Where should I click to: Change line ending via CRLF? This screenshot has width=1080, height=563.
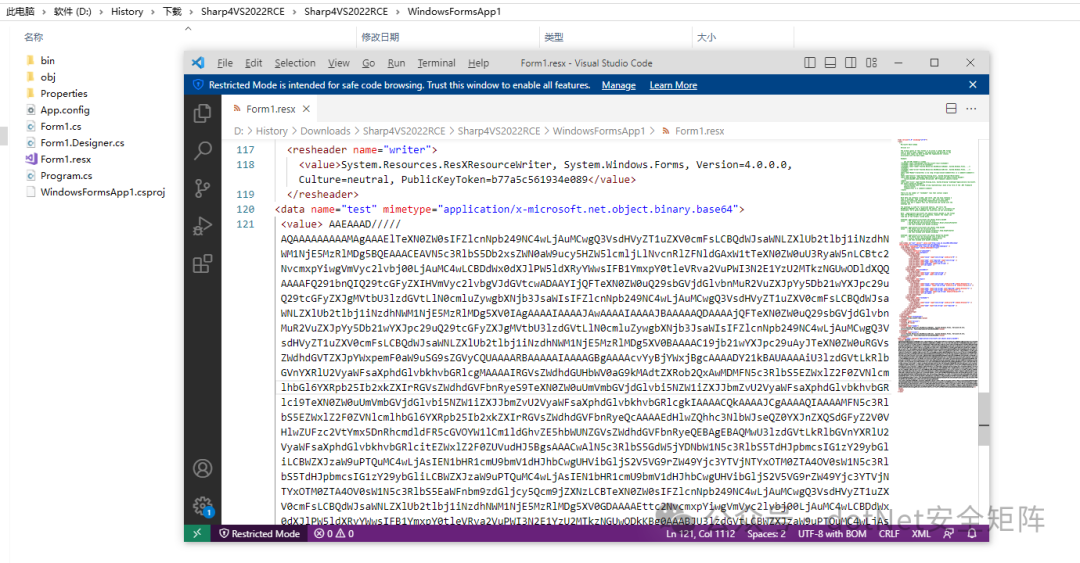point(889,533)
